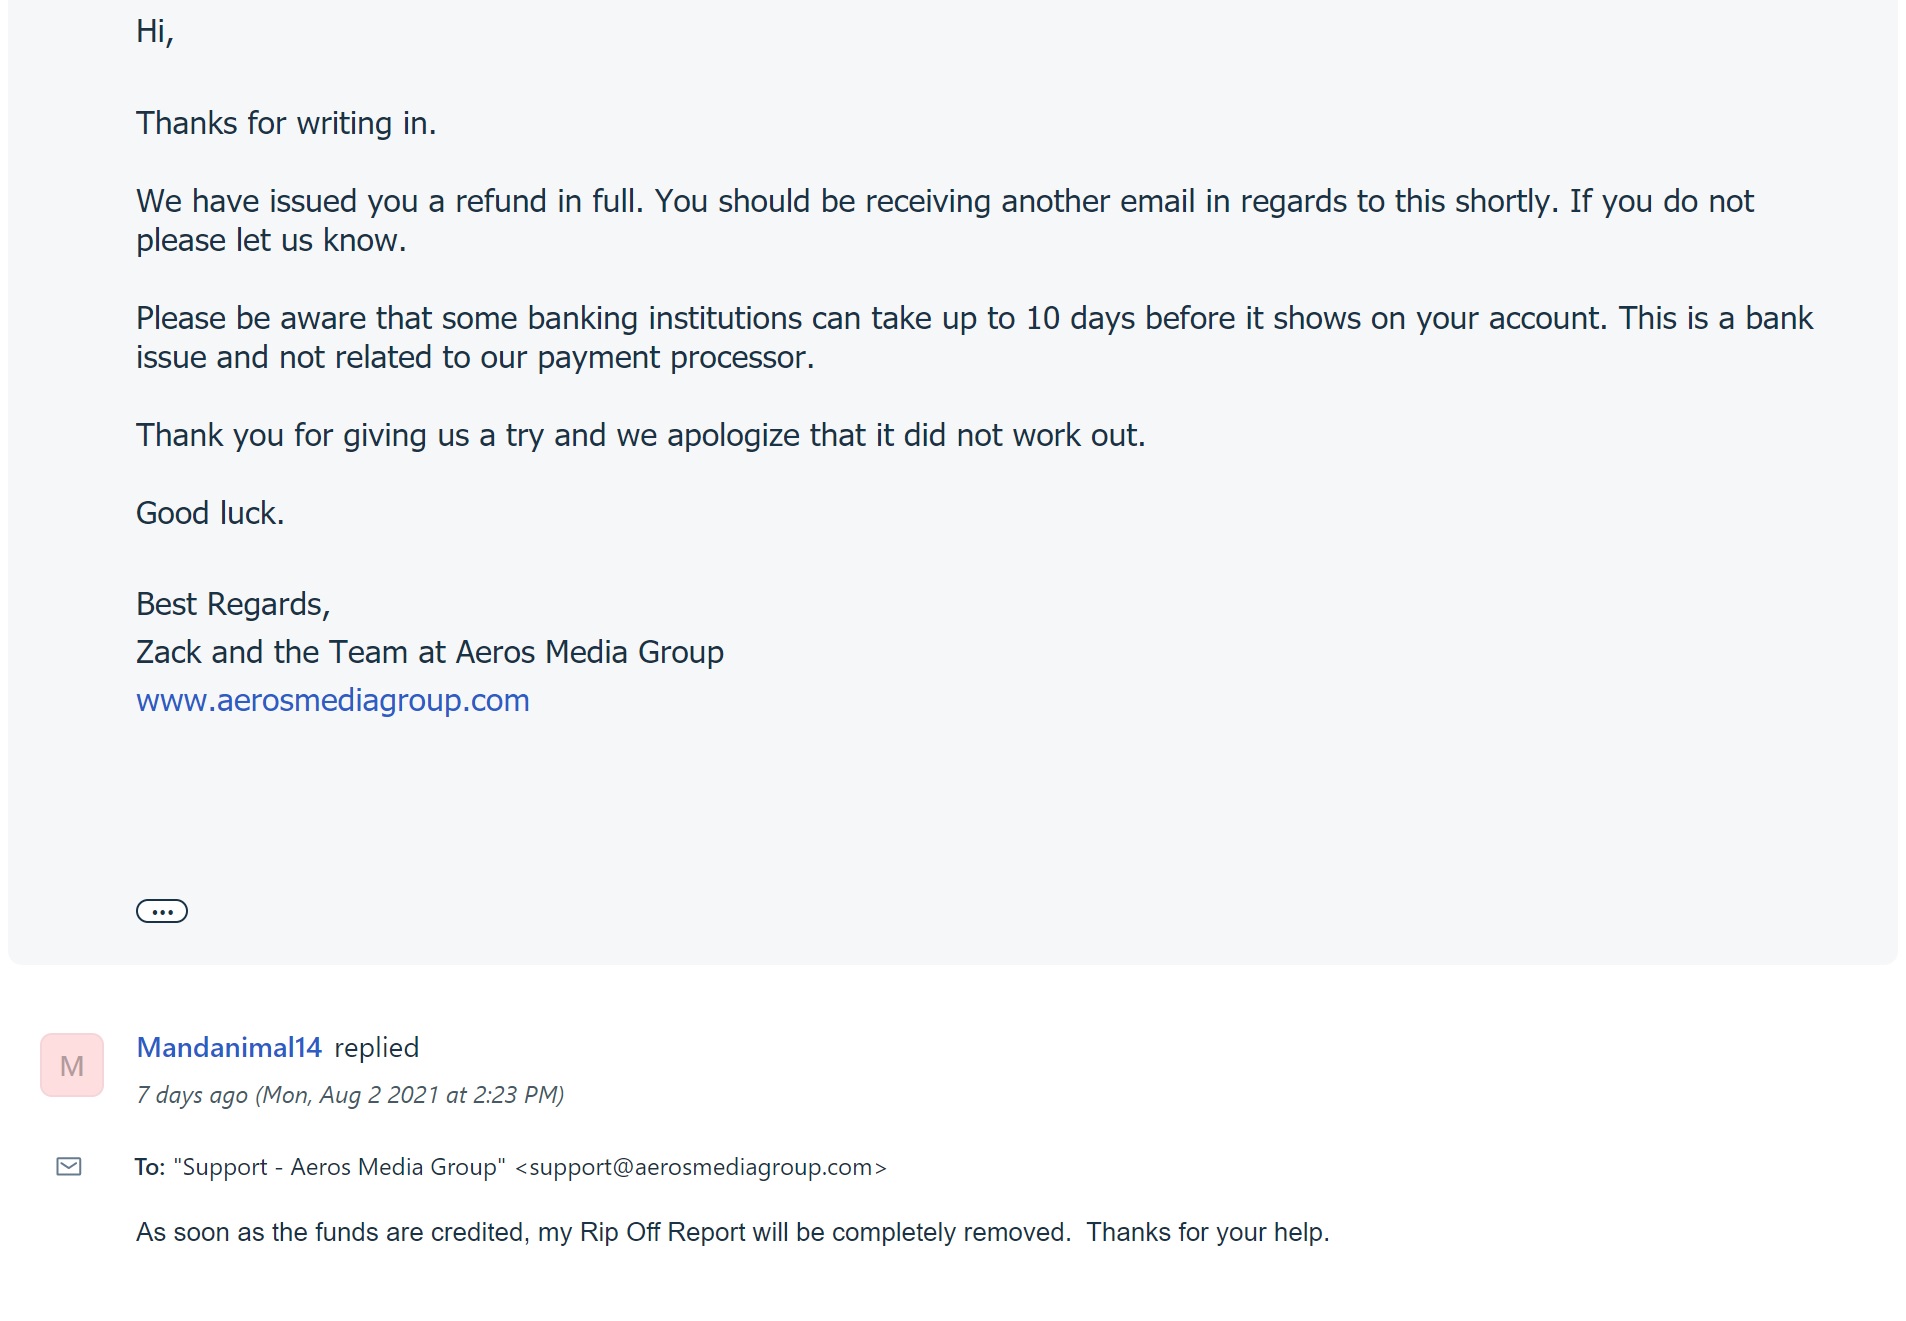Expand quoted text with the ellipsis button
The height and width of the screenshot is (1321, 1906).
[162, 911]
